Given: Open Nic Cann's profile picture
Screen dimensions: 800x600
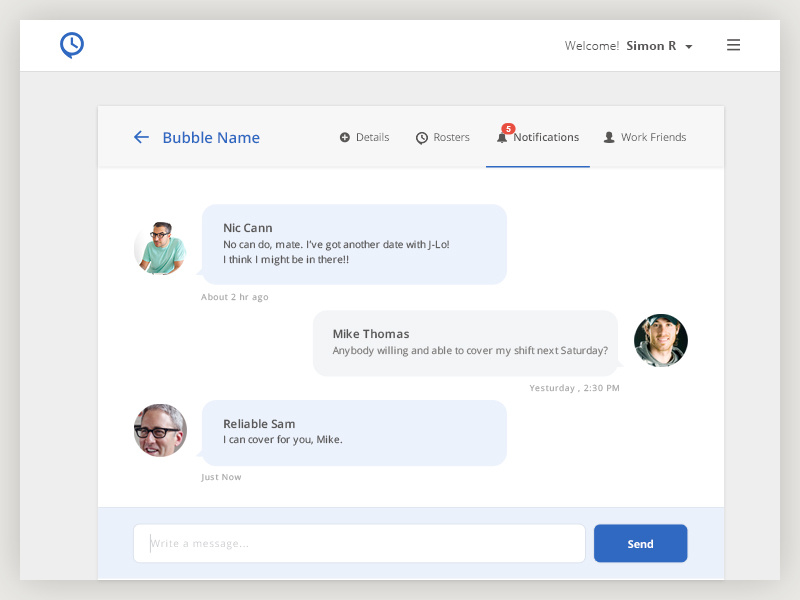Looking at the screenshot, I should coord(160,247).
